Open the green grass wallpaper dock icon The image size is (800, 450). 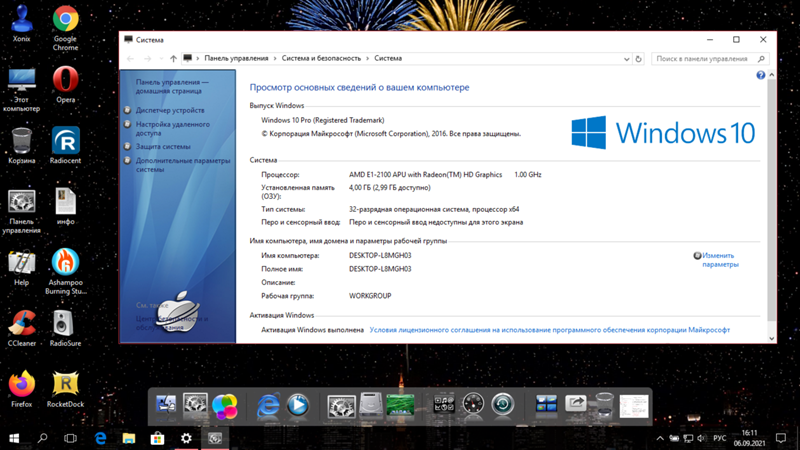pyautogui.click(x=401, y=406)
